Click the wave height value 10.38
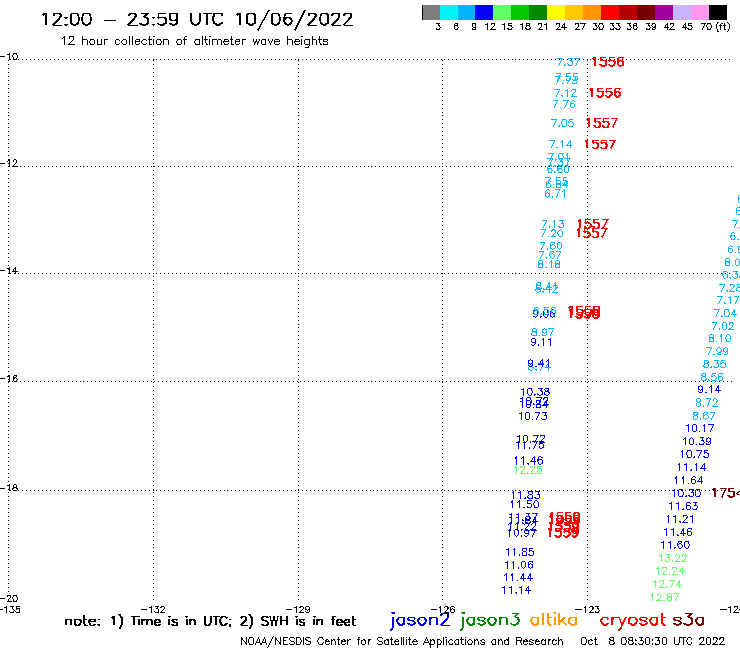Viewport: 740px width, 650px height. point(535,392)
